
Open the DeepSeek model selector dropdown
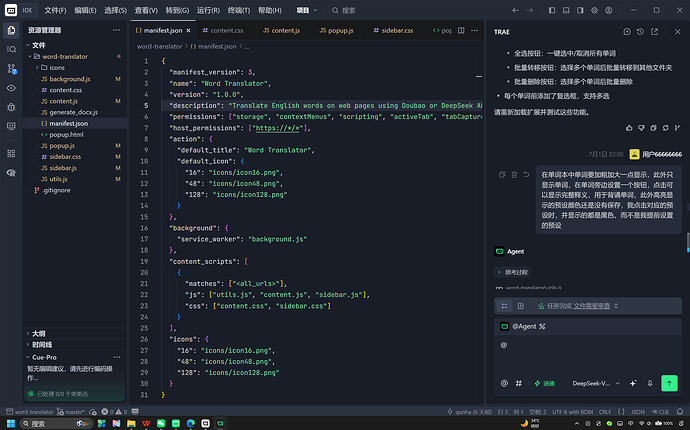[x=595, y=383]
